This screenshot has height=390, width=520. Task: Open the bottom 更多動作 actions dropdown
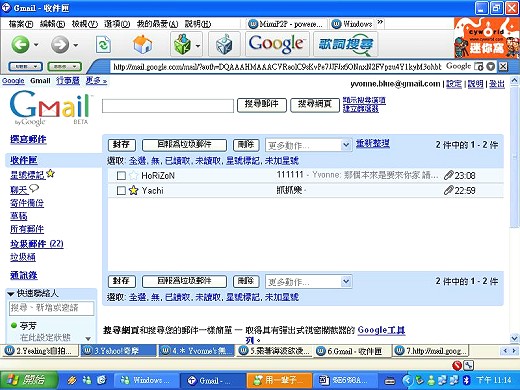(346, 281)
